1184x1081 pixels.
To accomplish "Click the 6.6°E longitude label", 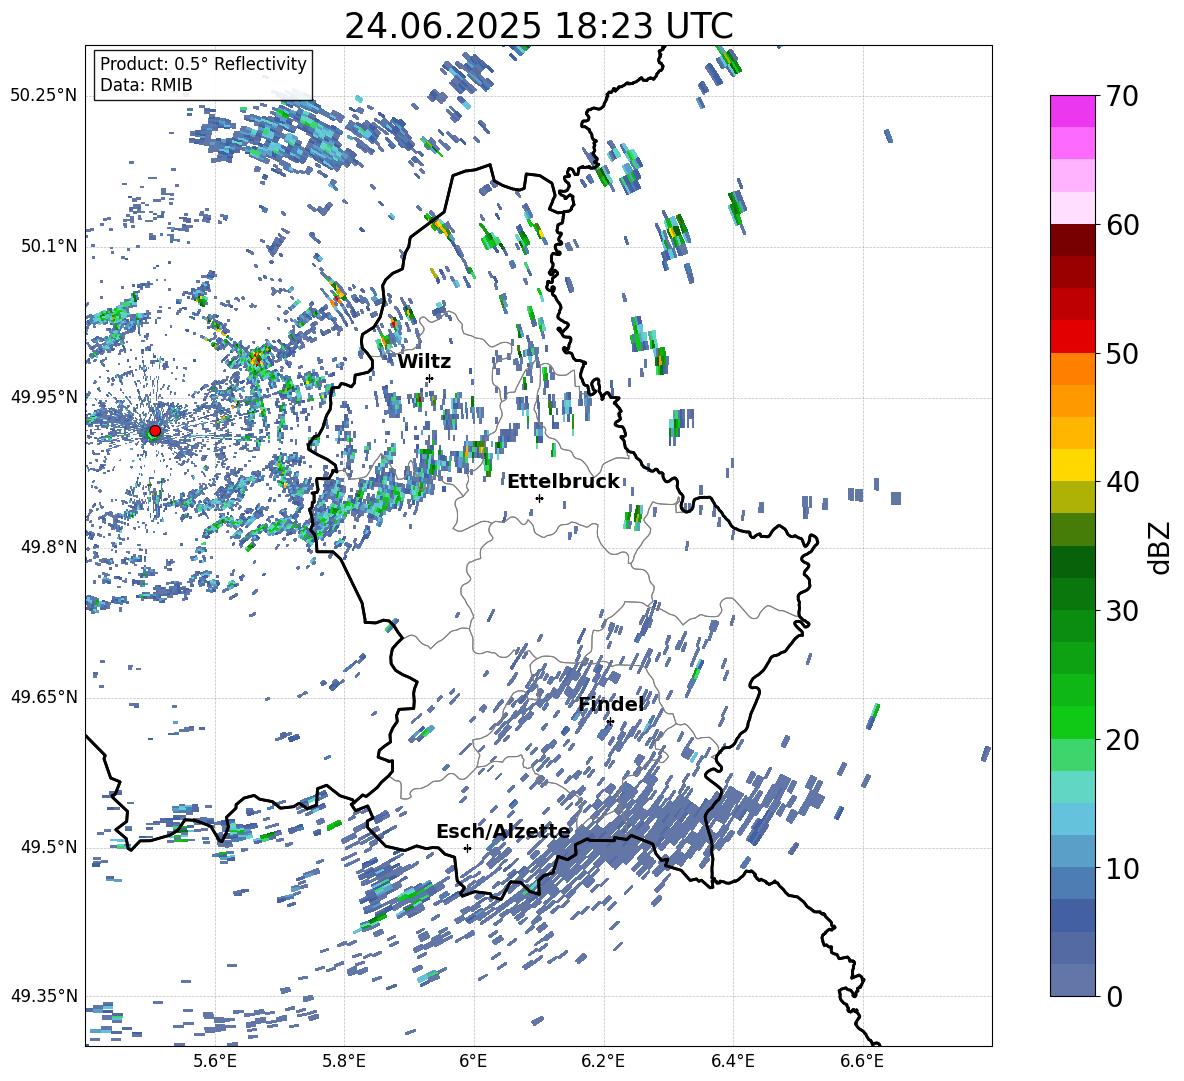I will click(x=862, y=1061).
